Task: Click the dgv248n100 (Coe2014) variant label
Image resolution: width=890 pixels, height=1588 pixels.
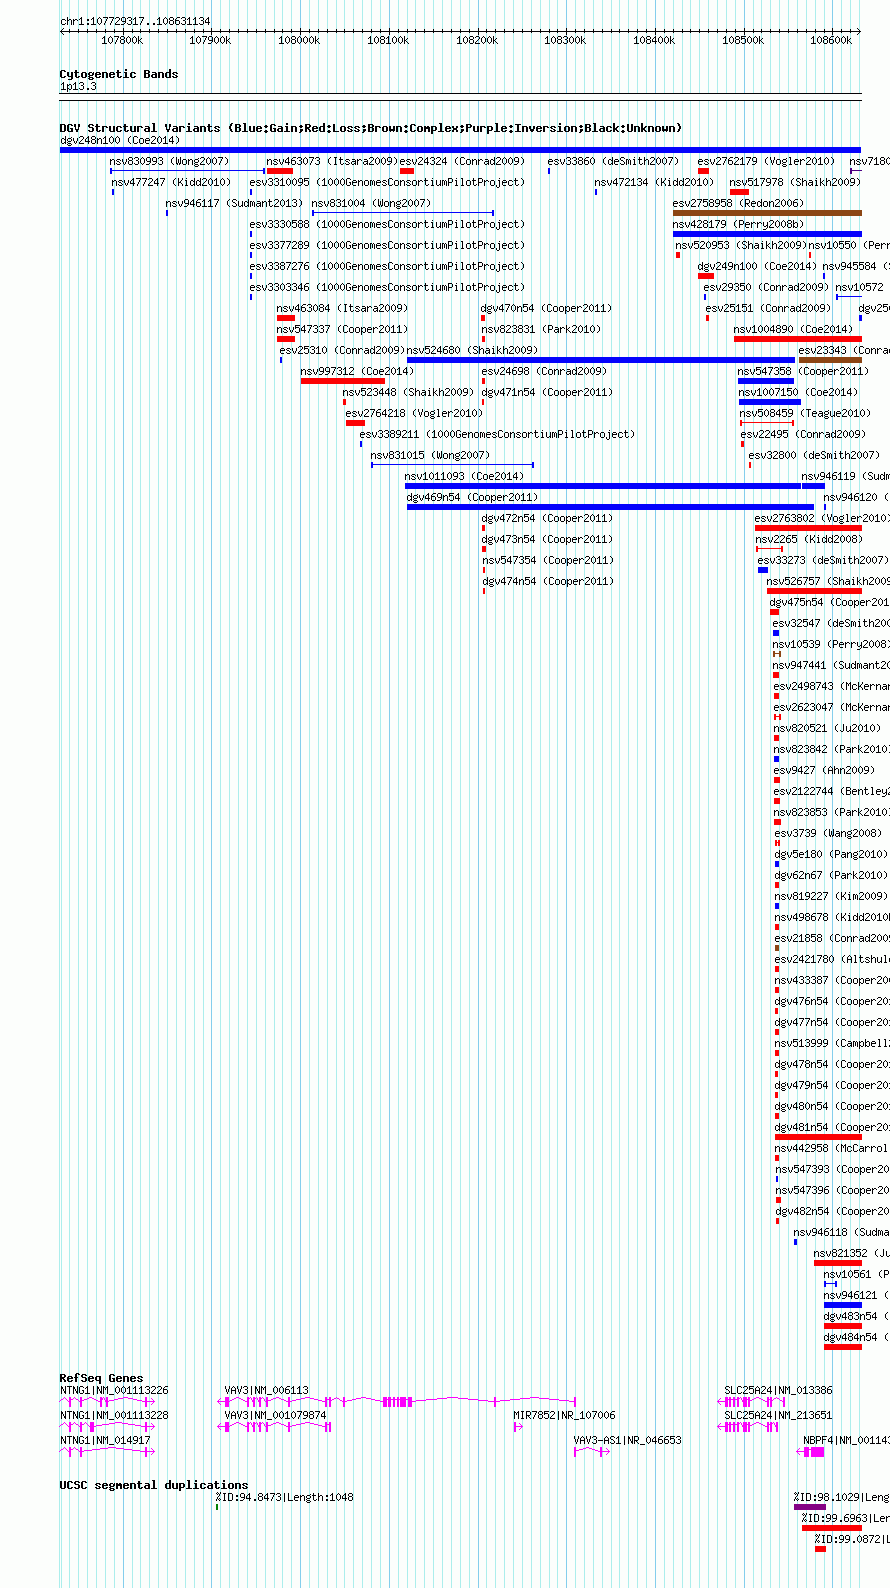Action: point(120,140)
